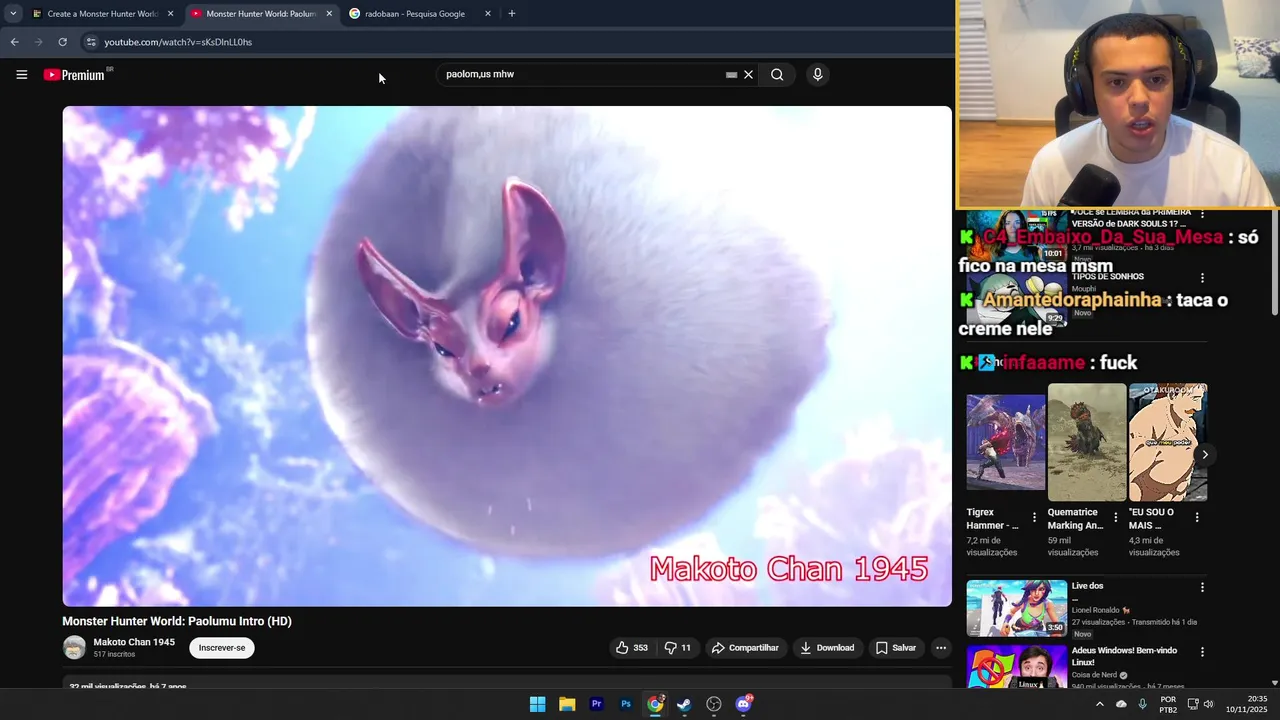Click the video title 'Monster Hunter World: Paolumu Intro (HD)'
This screenshot has height=720, width=1280.
tap(177, 621)
